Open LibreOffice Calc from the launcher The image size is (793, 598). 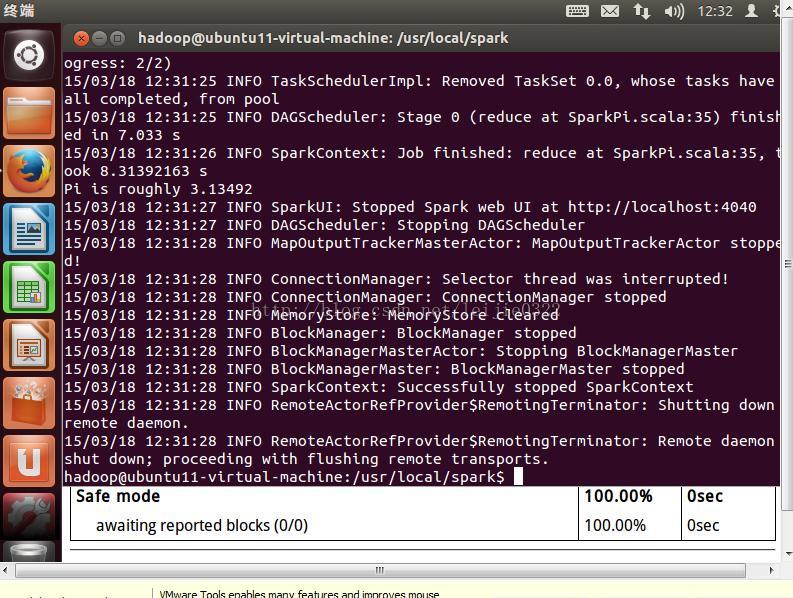coord(29,287)
